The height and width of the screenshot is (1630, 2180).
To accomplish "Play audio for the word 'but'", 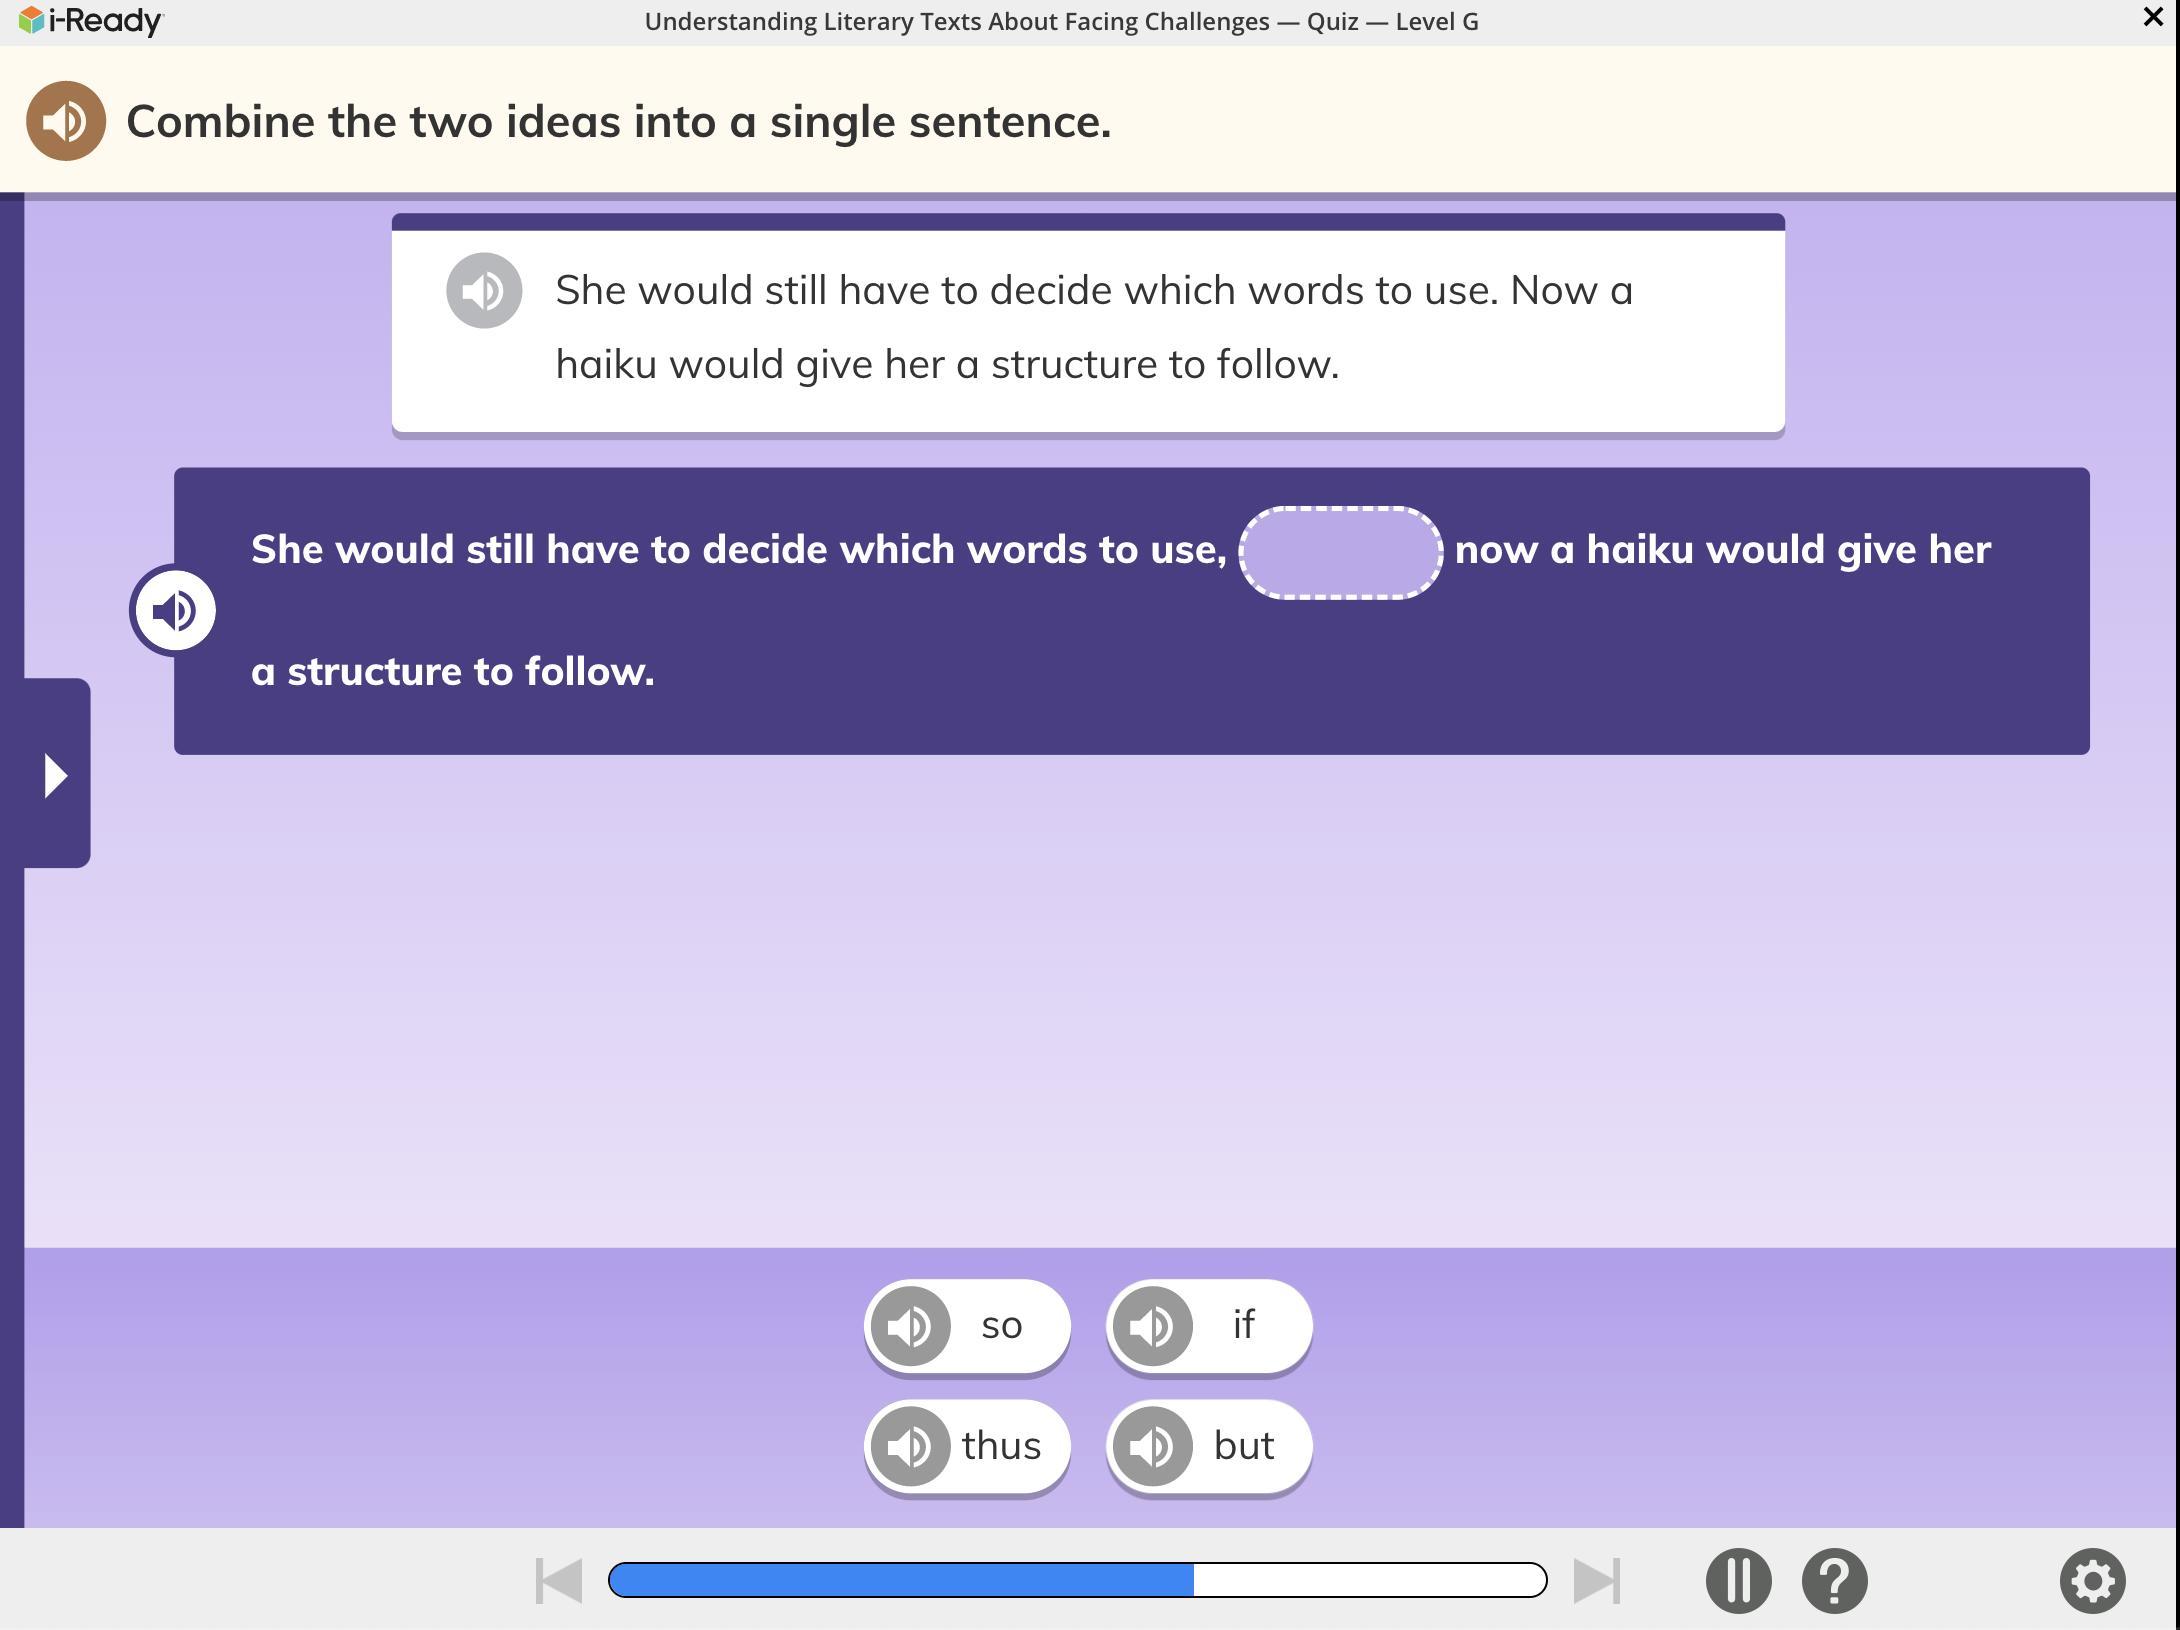I will point(1152,1446).
